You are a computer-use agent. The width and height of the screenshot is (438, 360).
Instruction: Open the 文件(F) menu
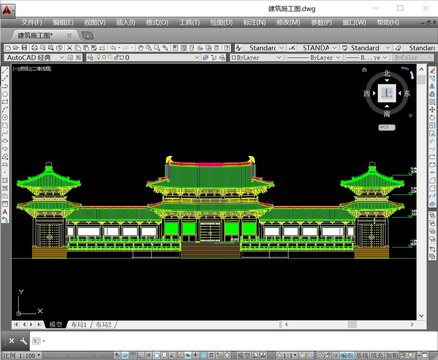pos(32,22)
